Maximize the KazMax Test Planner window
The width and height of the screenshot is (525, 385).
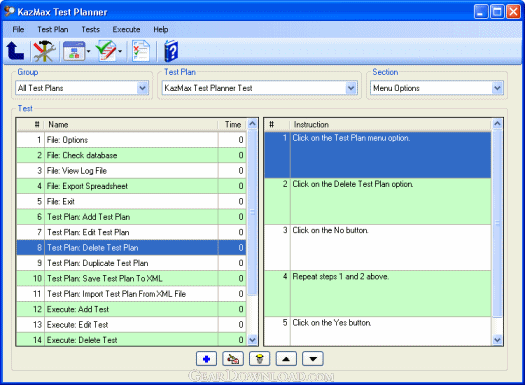pos(497,12)
